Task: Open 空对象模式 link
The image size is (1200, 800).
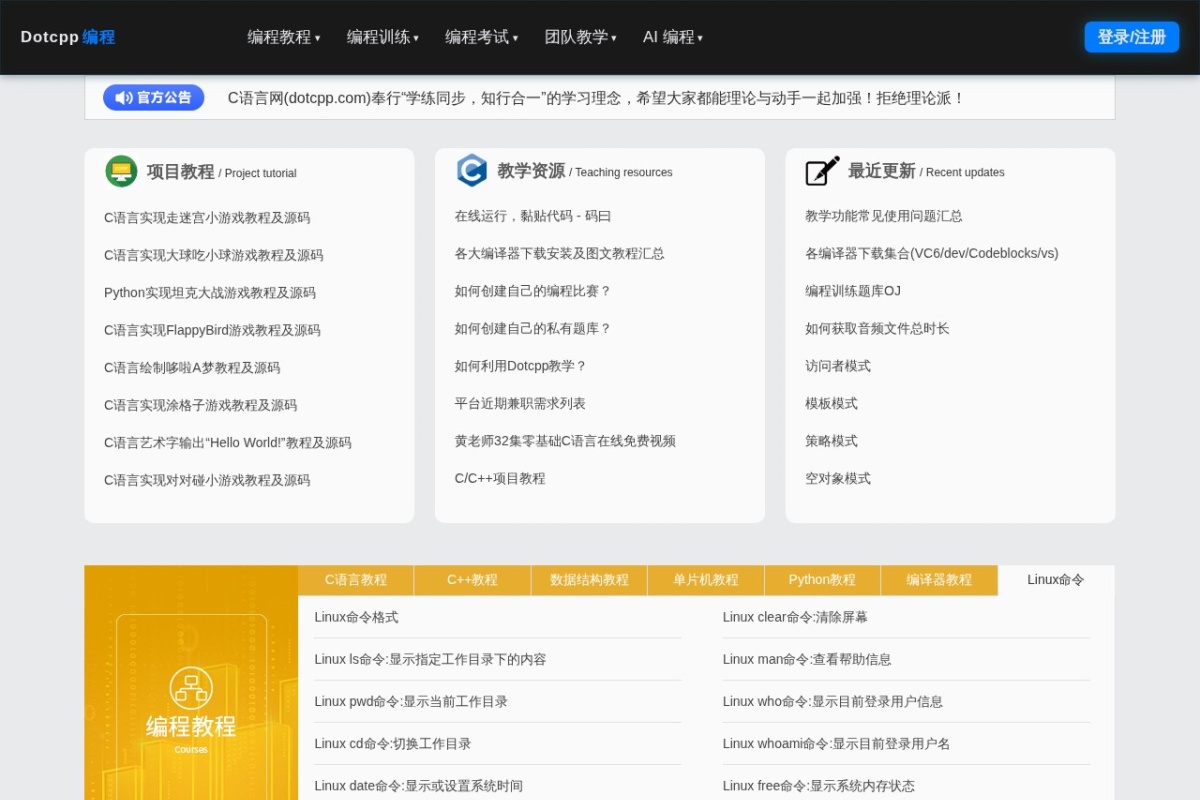Action: click(x=838, y=478)
